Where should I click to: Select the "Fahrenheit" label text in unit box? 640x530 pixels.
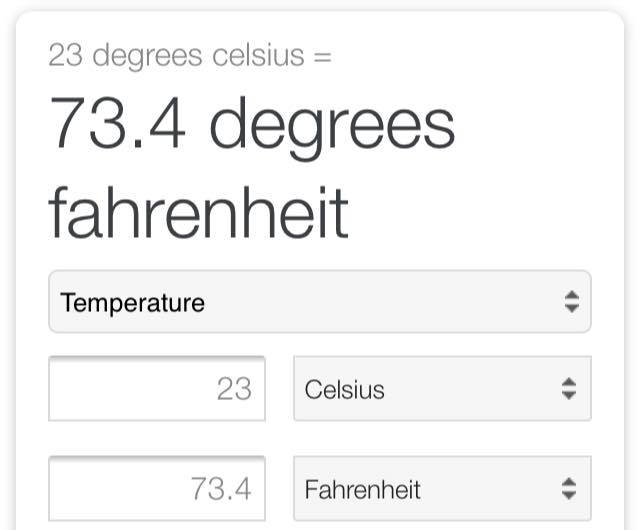pyautogui.click(x=362, y=490)
